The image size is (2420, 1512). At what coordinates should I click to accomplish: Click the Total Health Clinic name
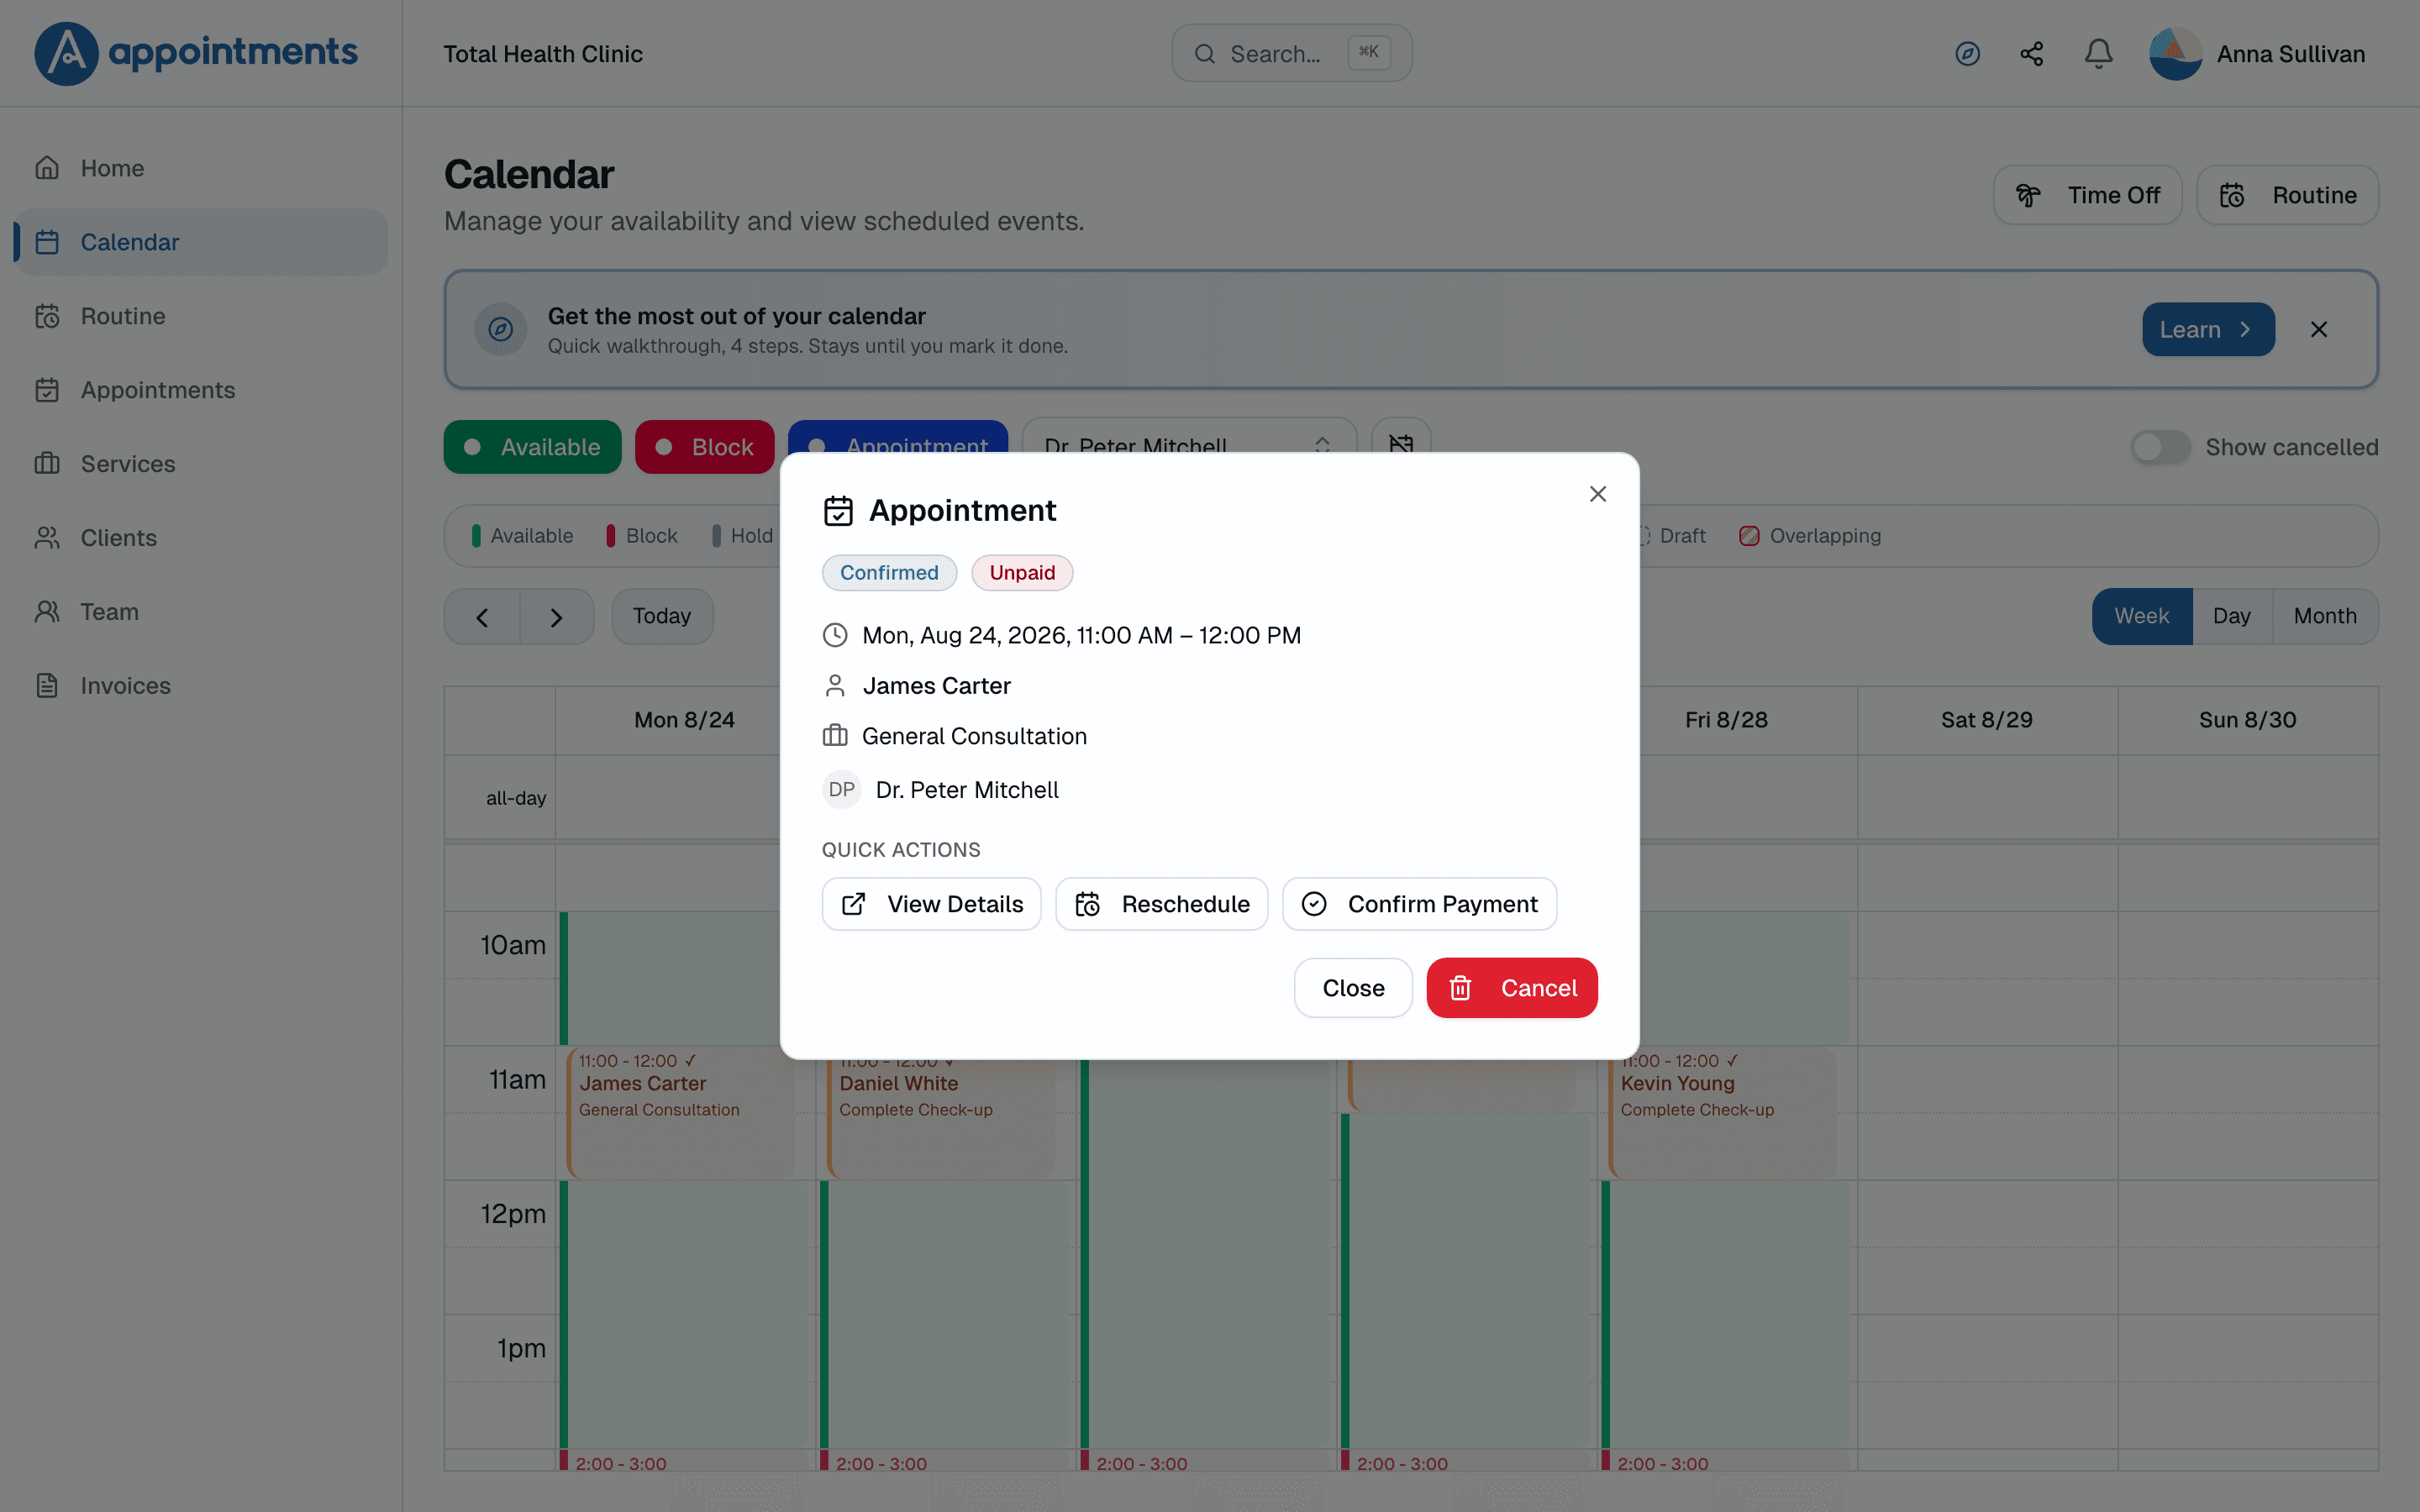pos(543,54)
